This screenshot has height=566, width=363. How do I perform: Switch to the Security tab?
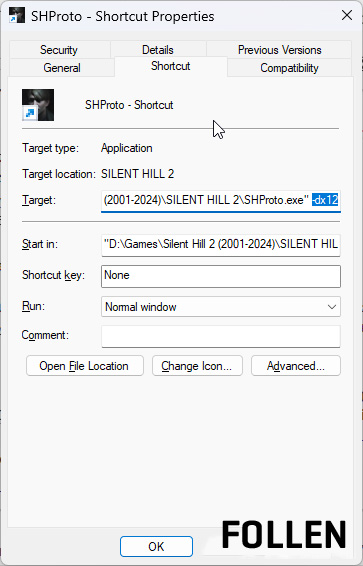[59, 50]
